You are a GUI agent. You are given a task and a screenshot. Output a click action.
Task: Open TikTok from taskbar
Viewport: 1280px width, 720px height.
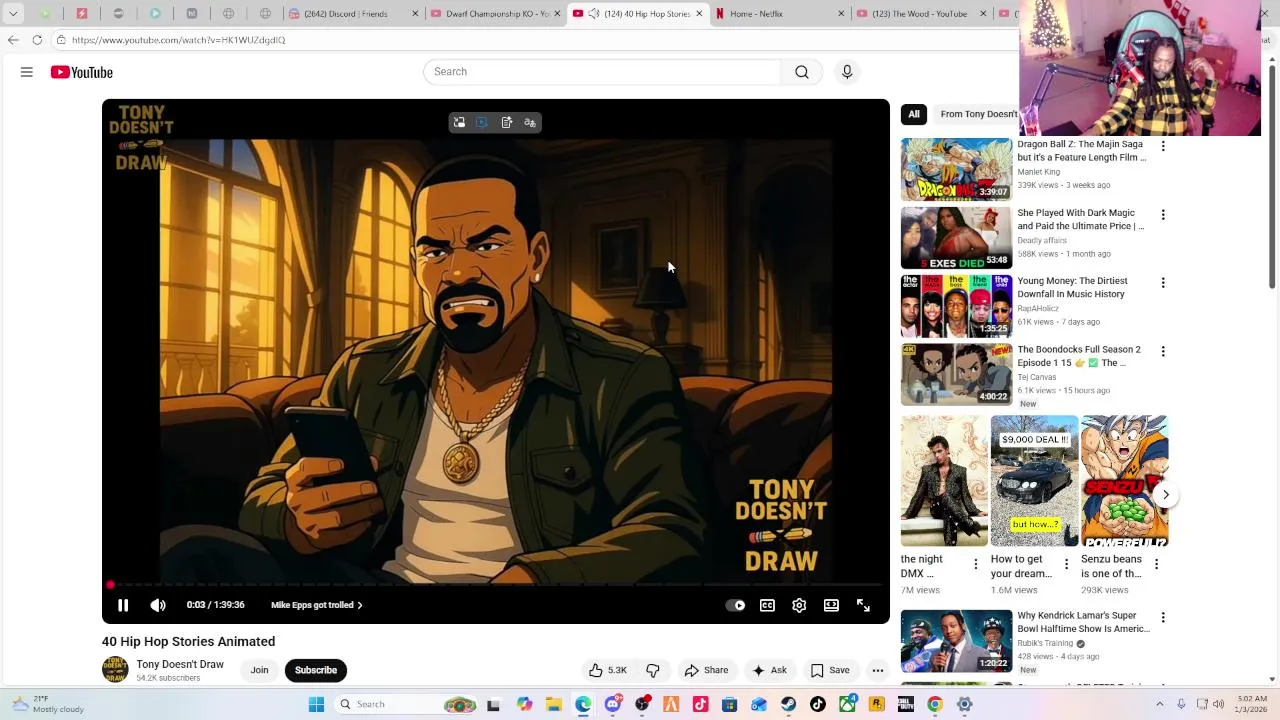tap(818, 704)
